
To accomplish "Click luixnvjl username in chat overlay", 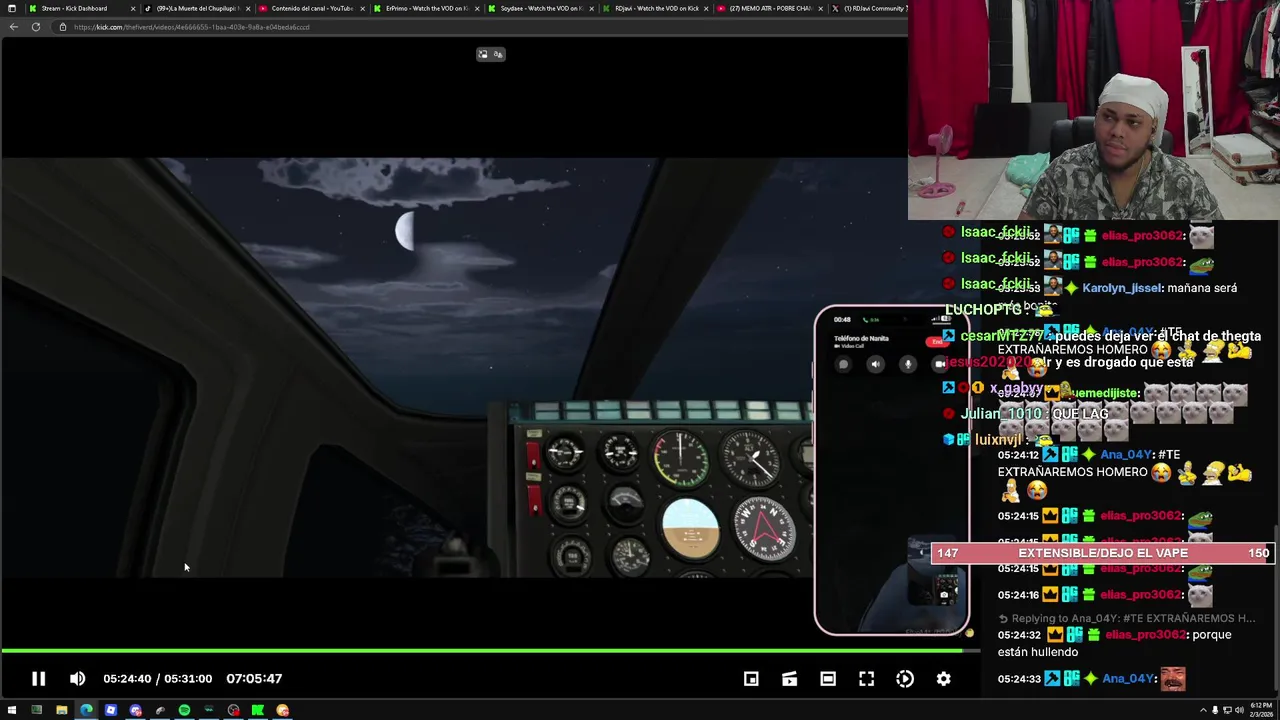I will (x=999, y=440).
